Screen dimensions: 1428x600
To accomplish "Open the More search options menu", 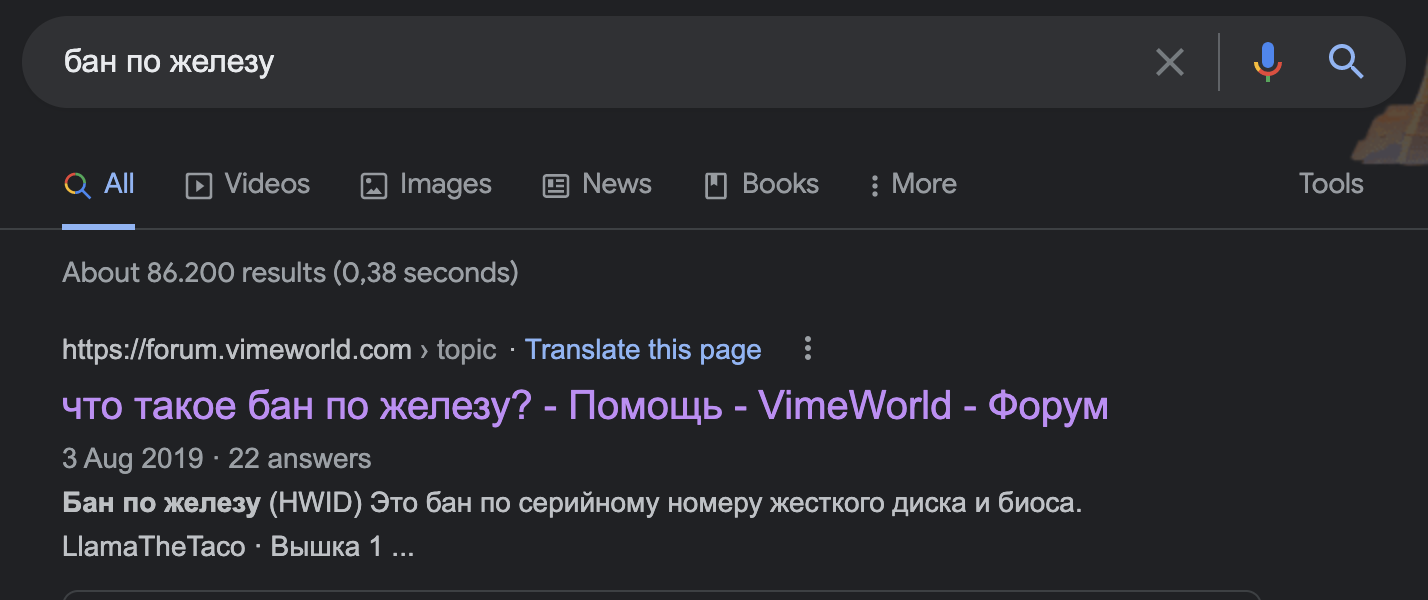I will 911,184.
